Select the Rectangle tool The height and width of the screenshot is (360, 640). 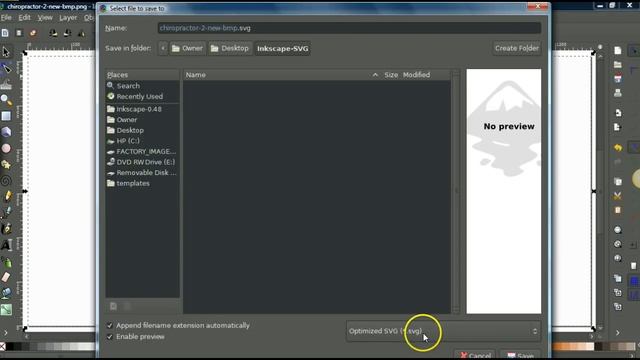(6, 116)
